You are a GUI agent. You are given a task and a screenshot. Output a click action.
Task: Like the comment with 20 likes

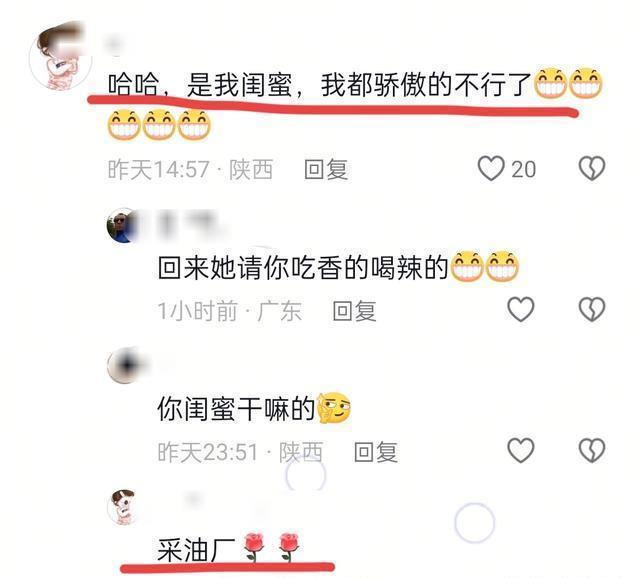491,168
